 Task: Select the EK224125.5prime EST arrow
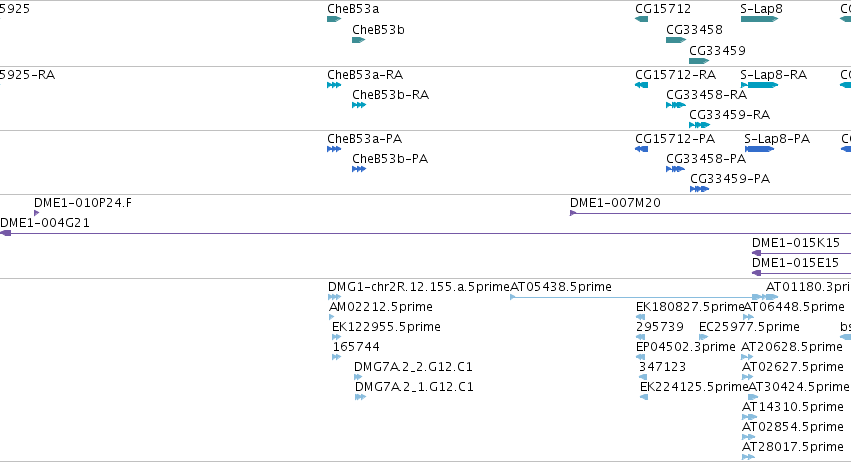[x=644, y=397]
